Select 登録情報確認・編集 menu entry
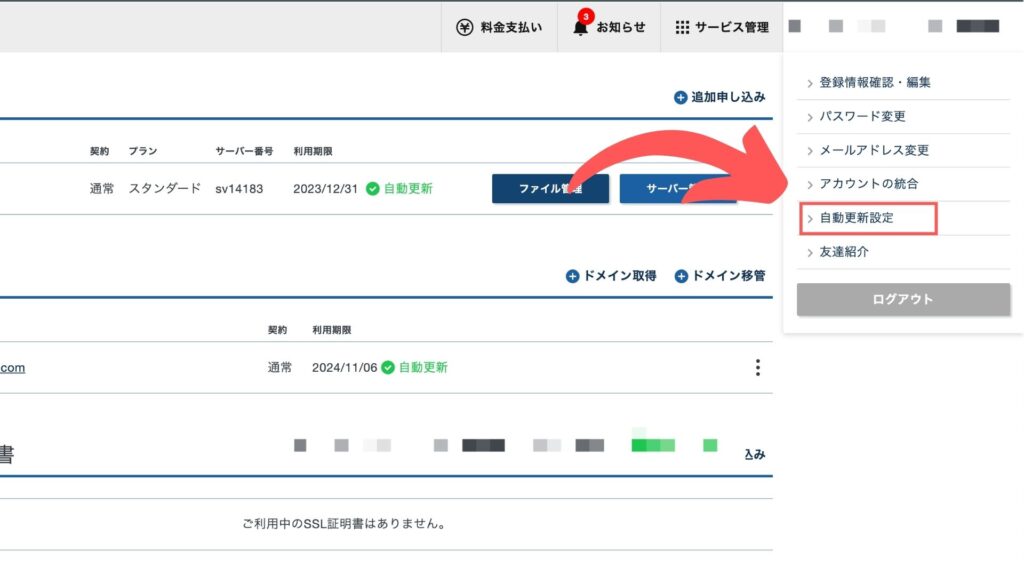This screenshot has width=1024, height=576. point(903,82)
